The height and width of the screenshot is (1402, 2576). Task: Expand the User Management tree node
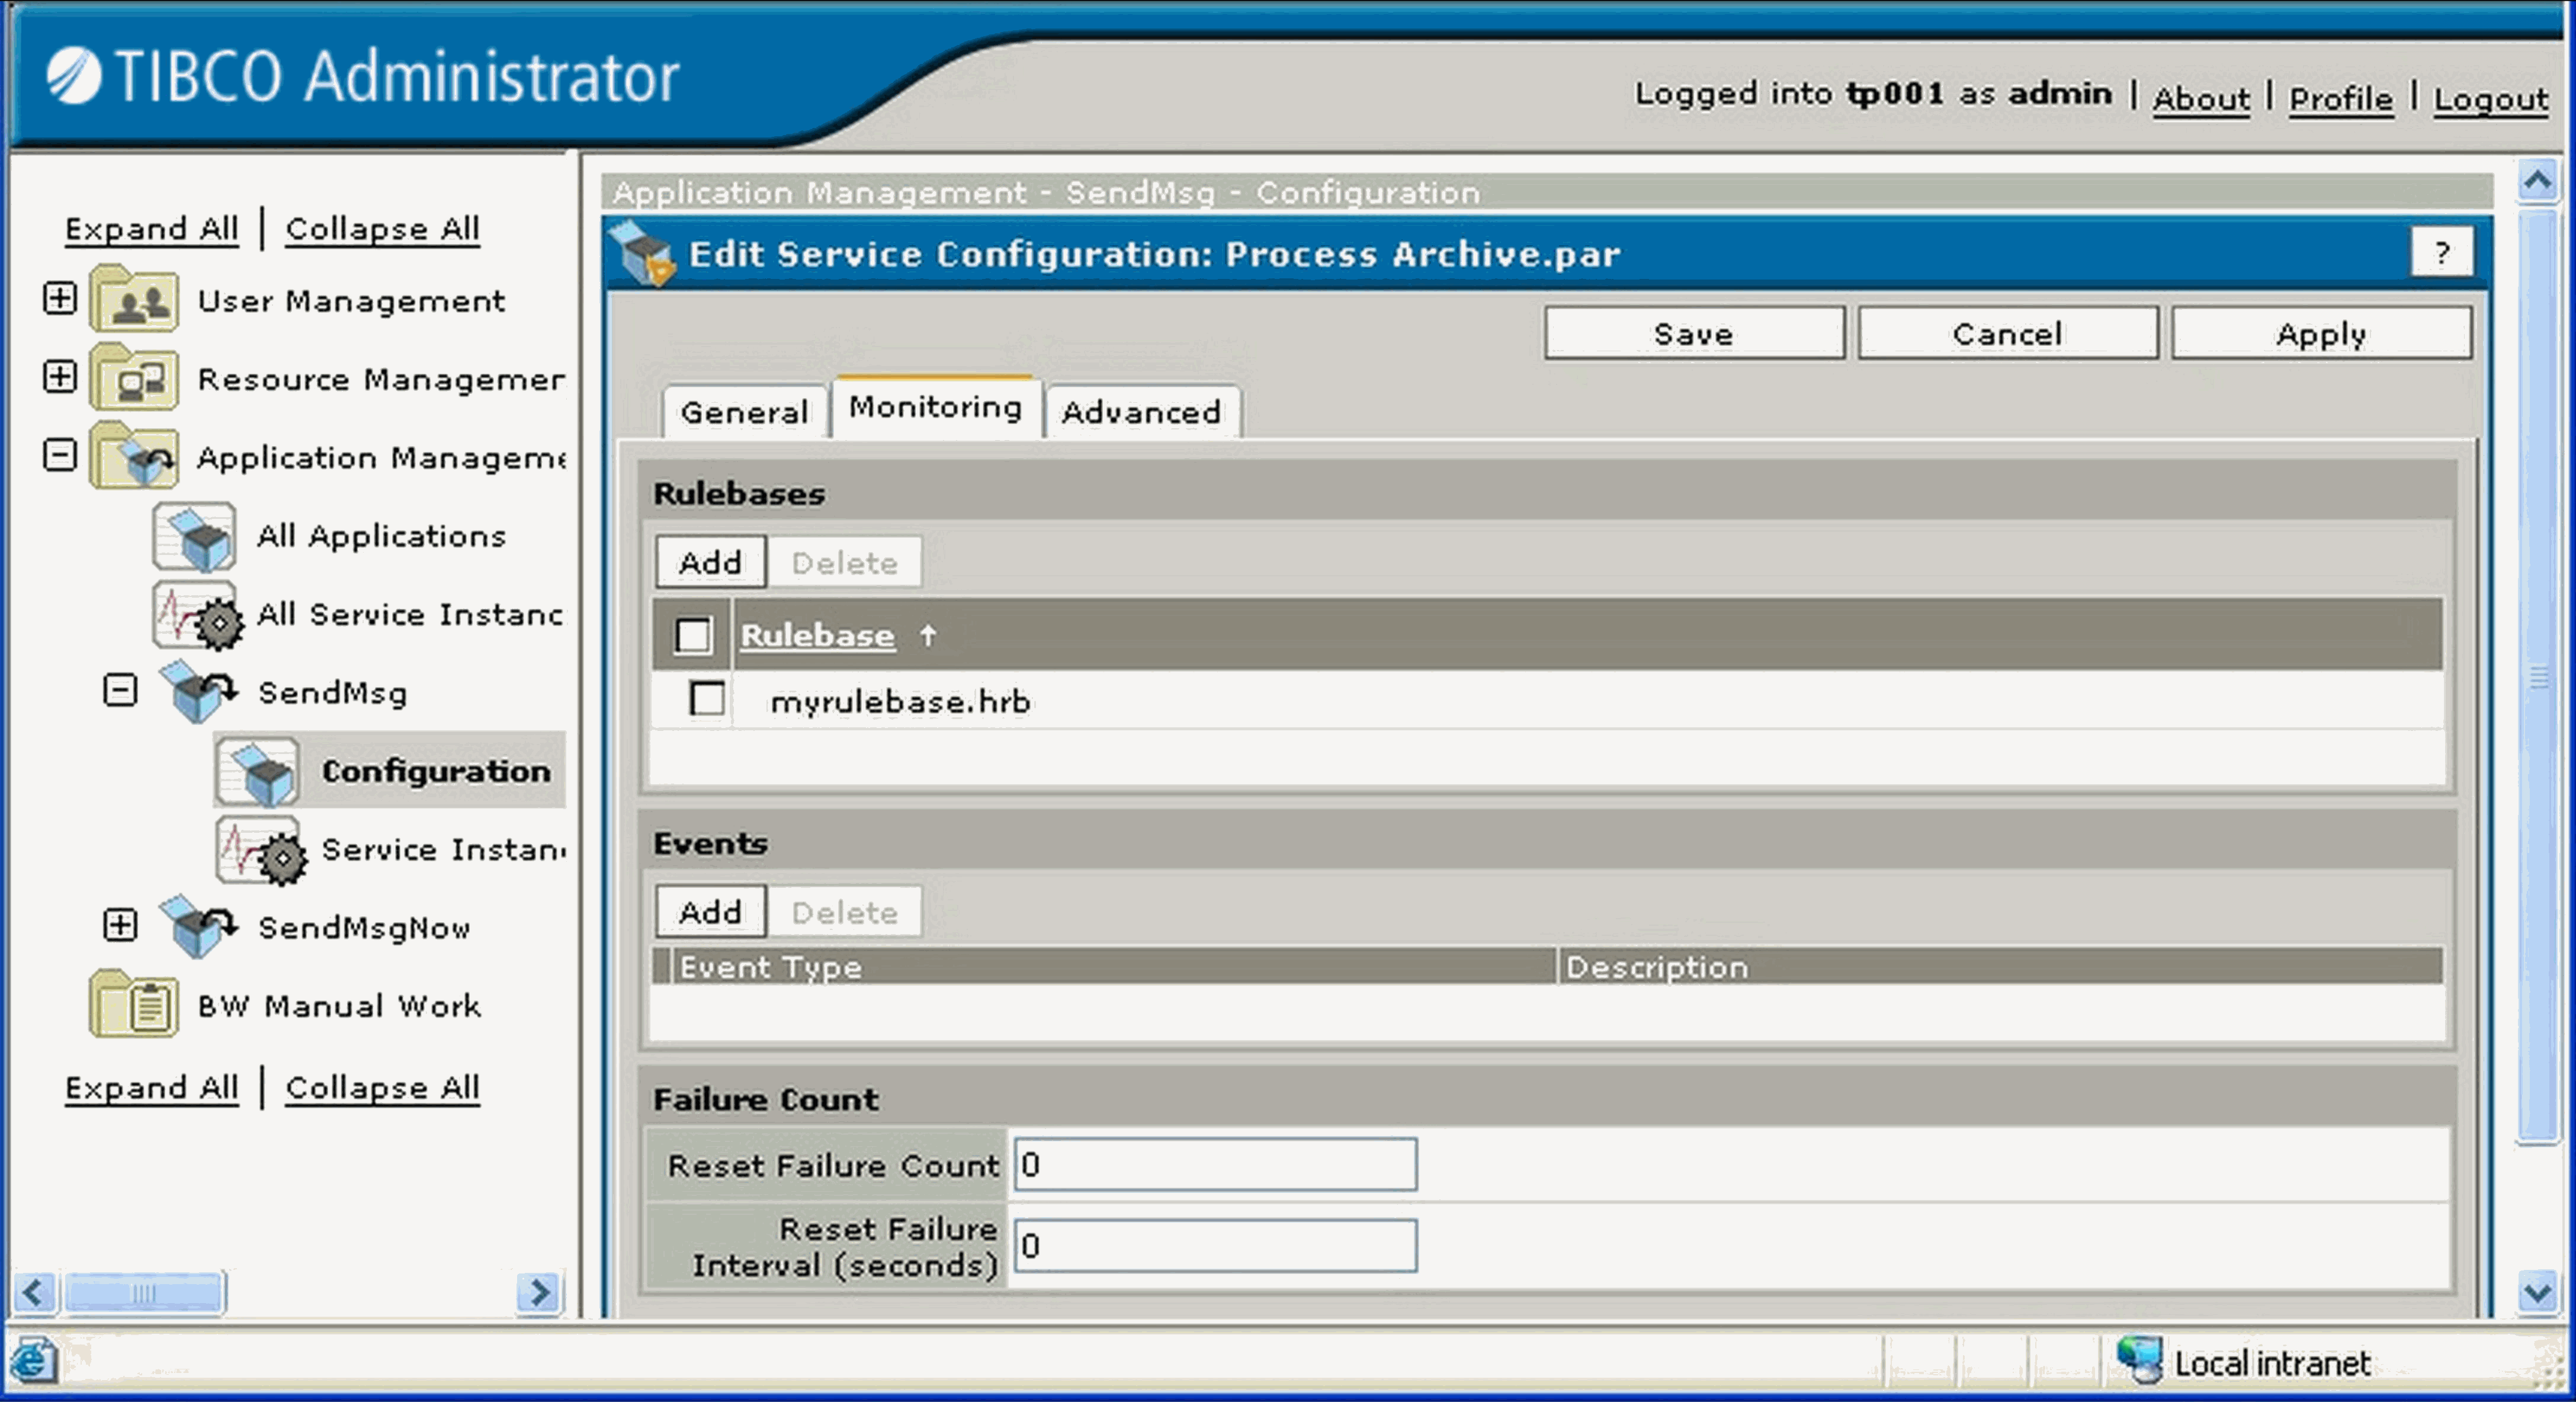pos(60,298)
